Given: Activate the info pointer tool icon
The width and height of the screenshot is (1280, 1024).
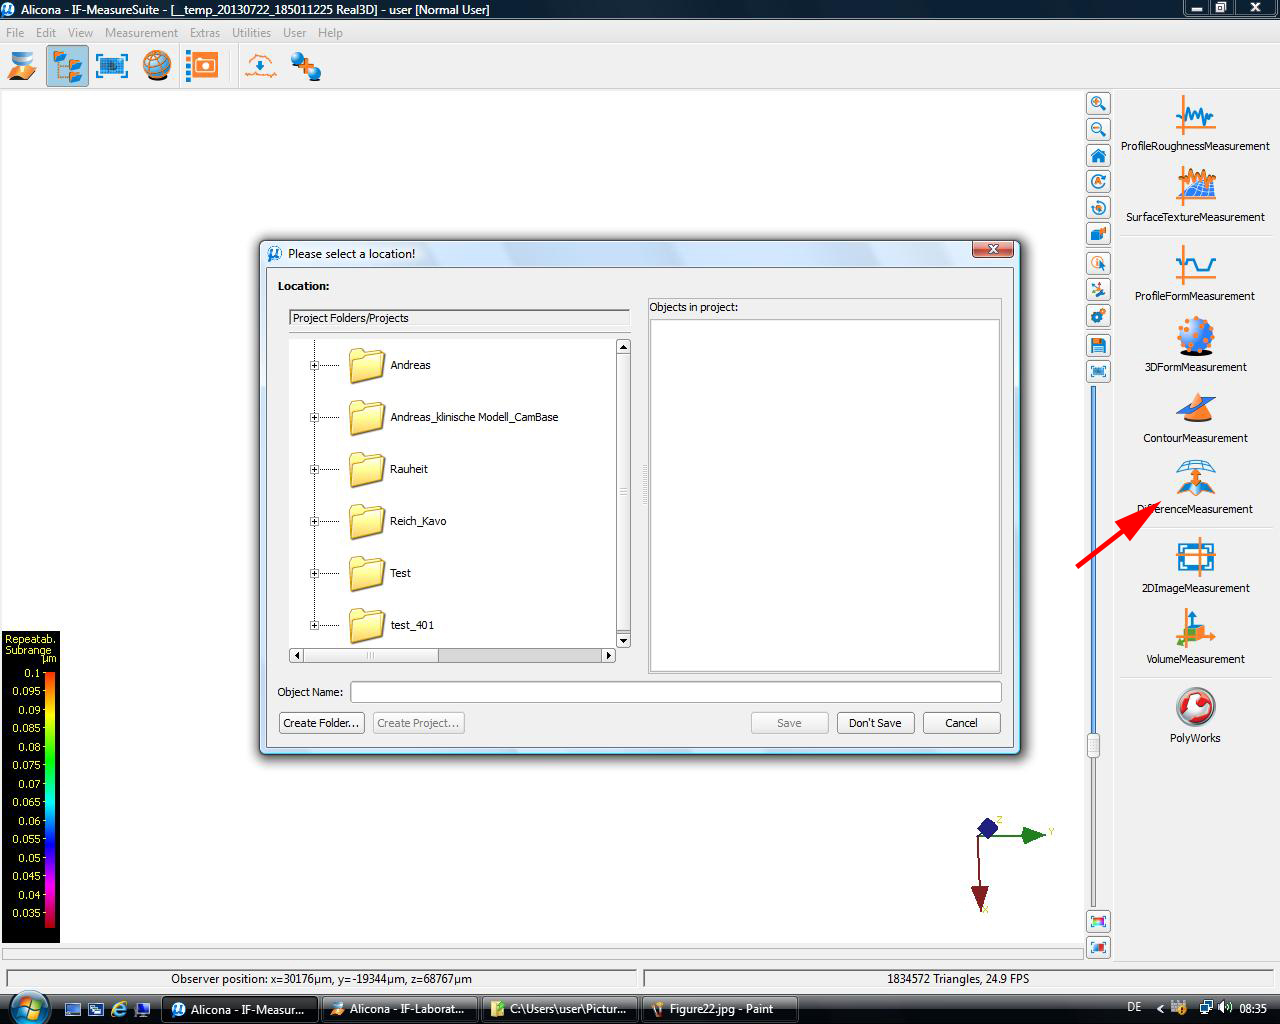Looking at the screenshot, I should [1098, 264].
